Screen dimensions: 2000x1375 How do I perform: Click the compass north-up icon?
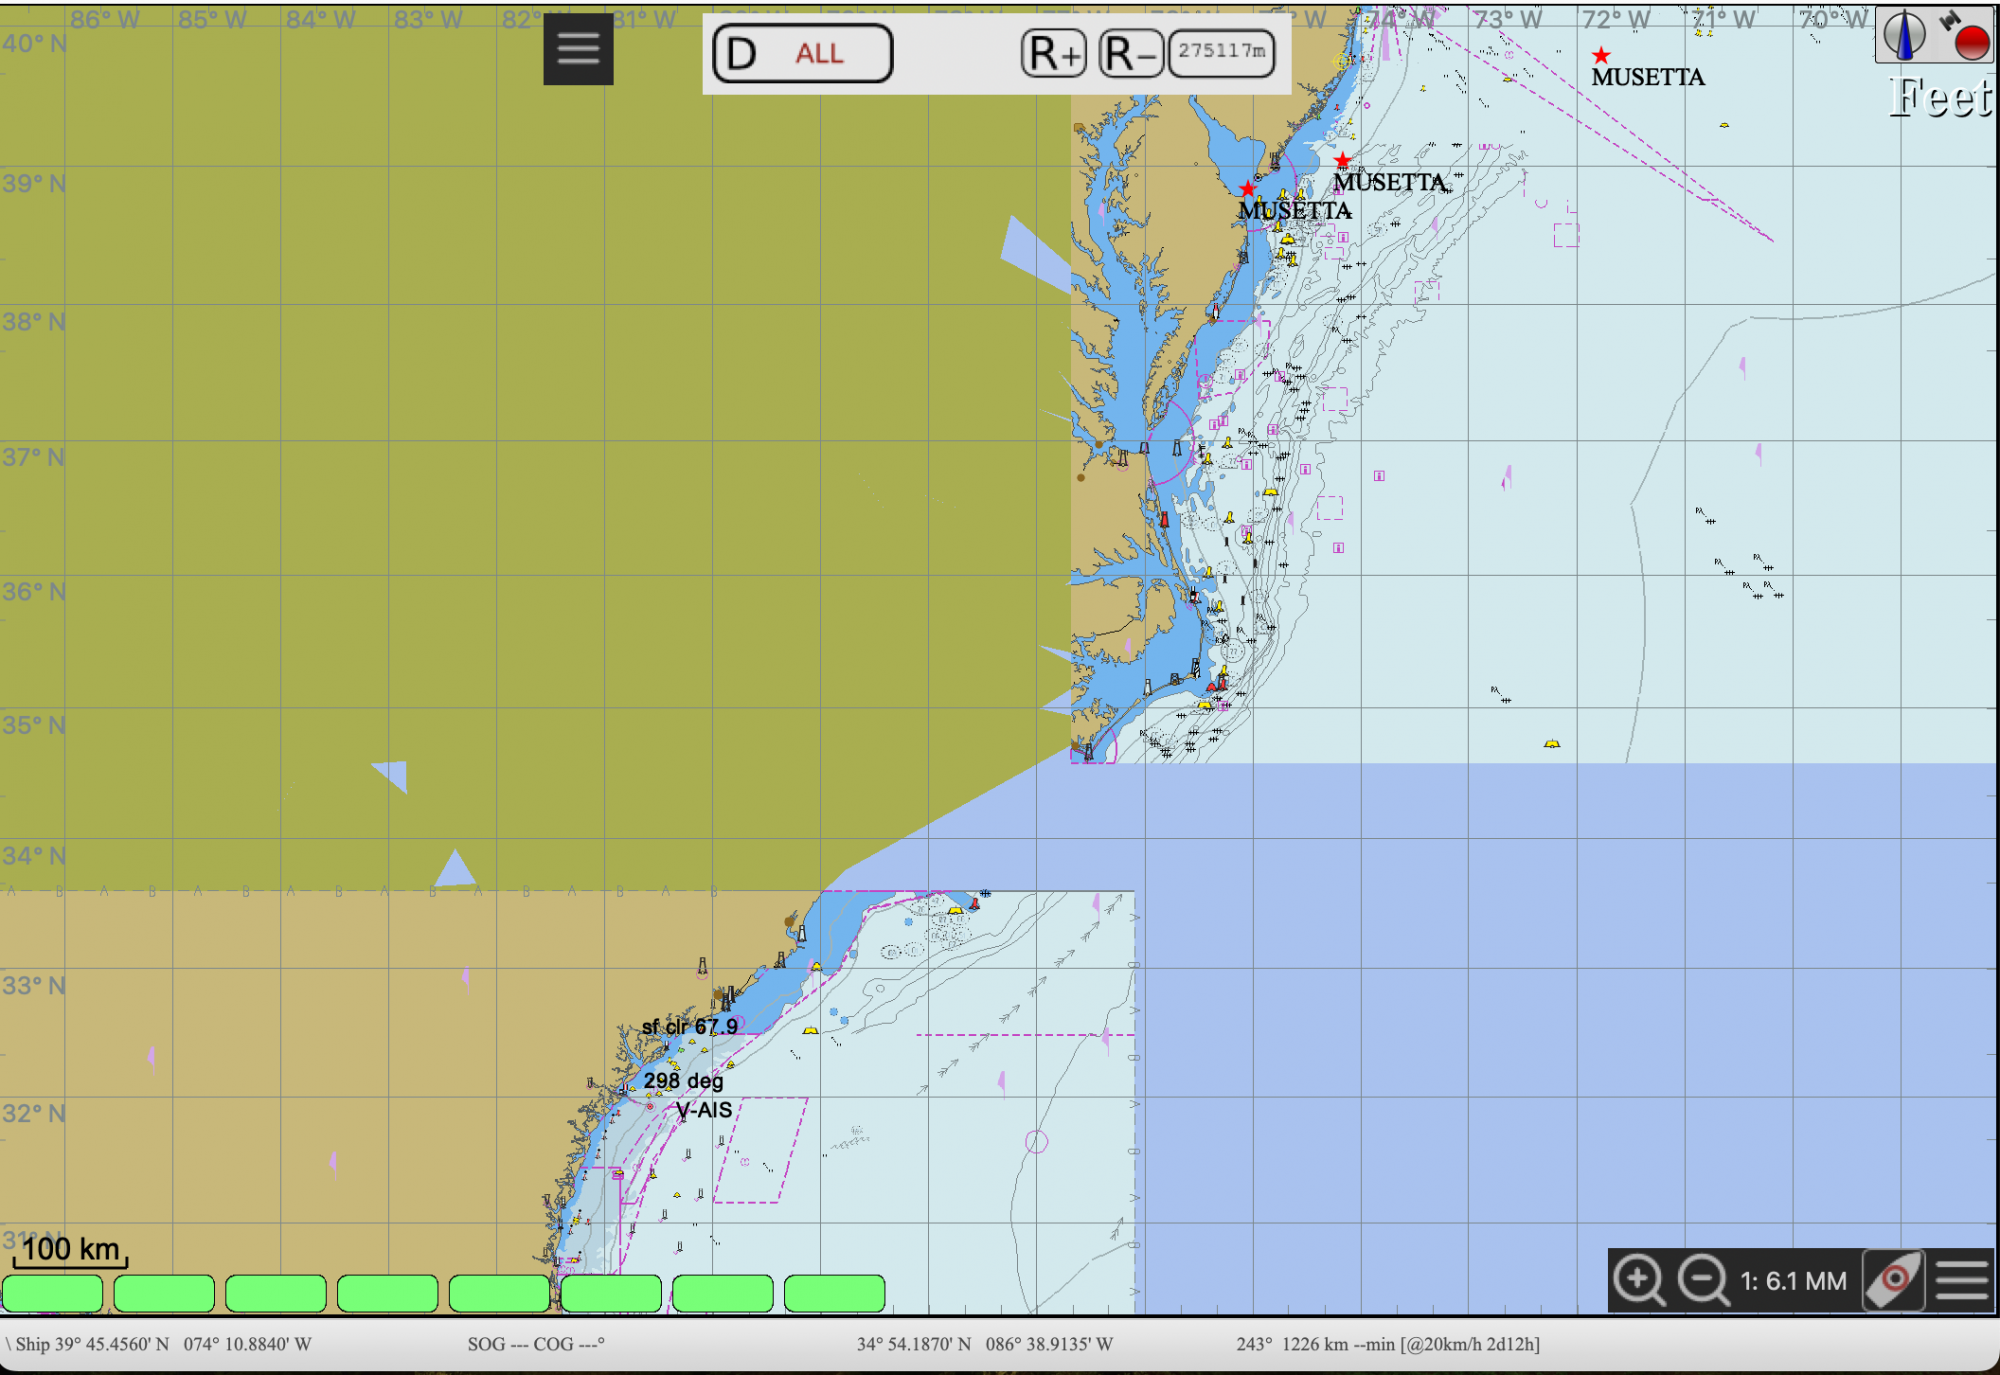coord(1903,35)
